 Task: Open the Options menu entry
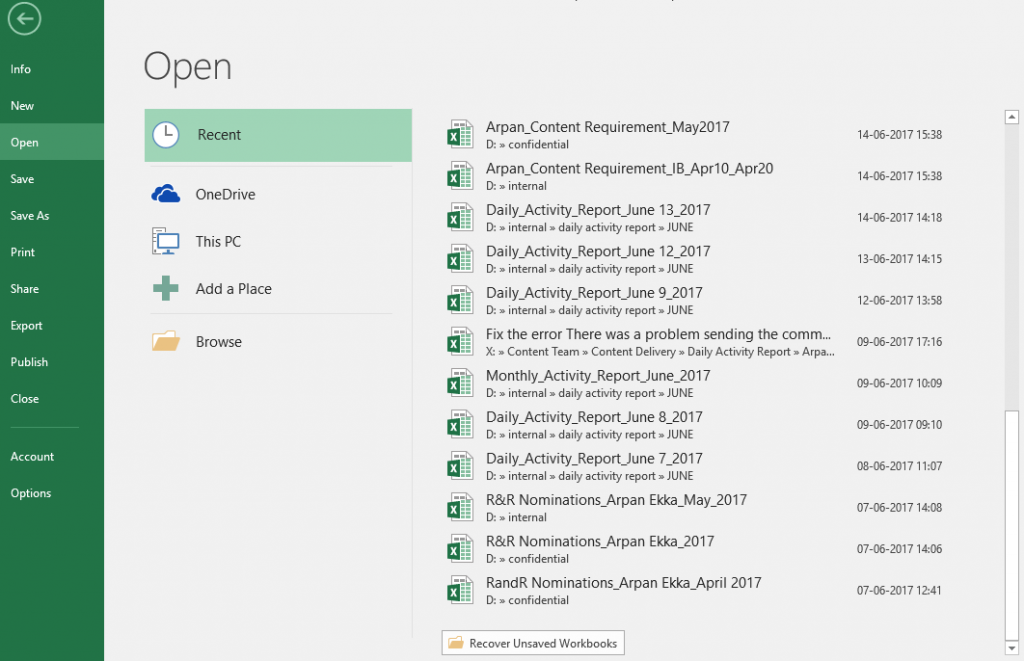(31, 493)
